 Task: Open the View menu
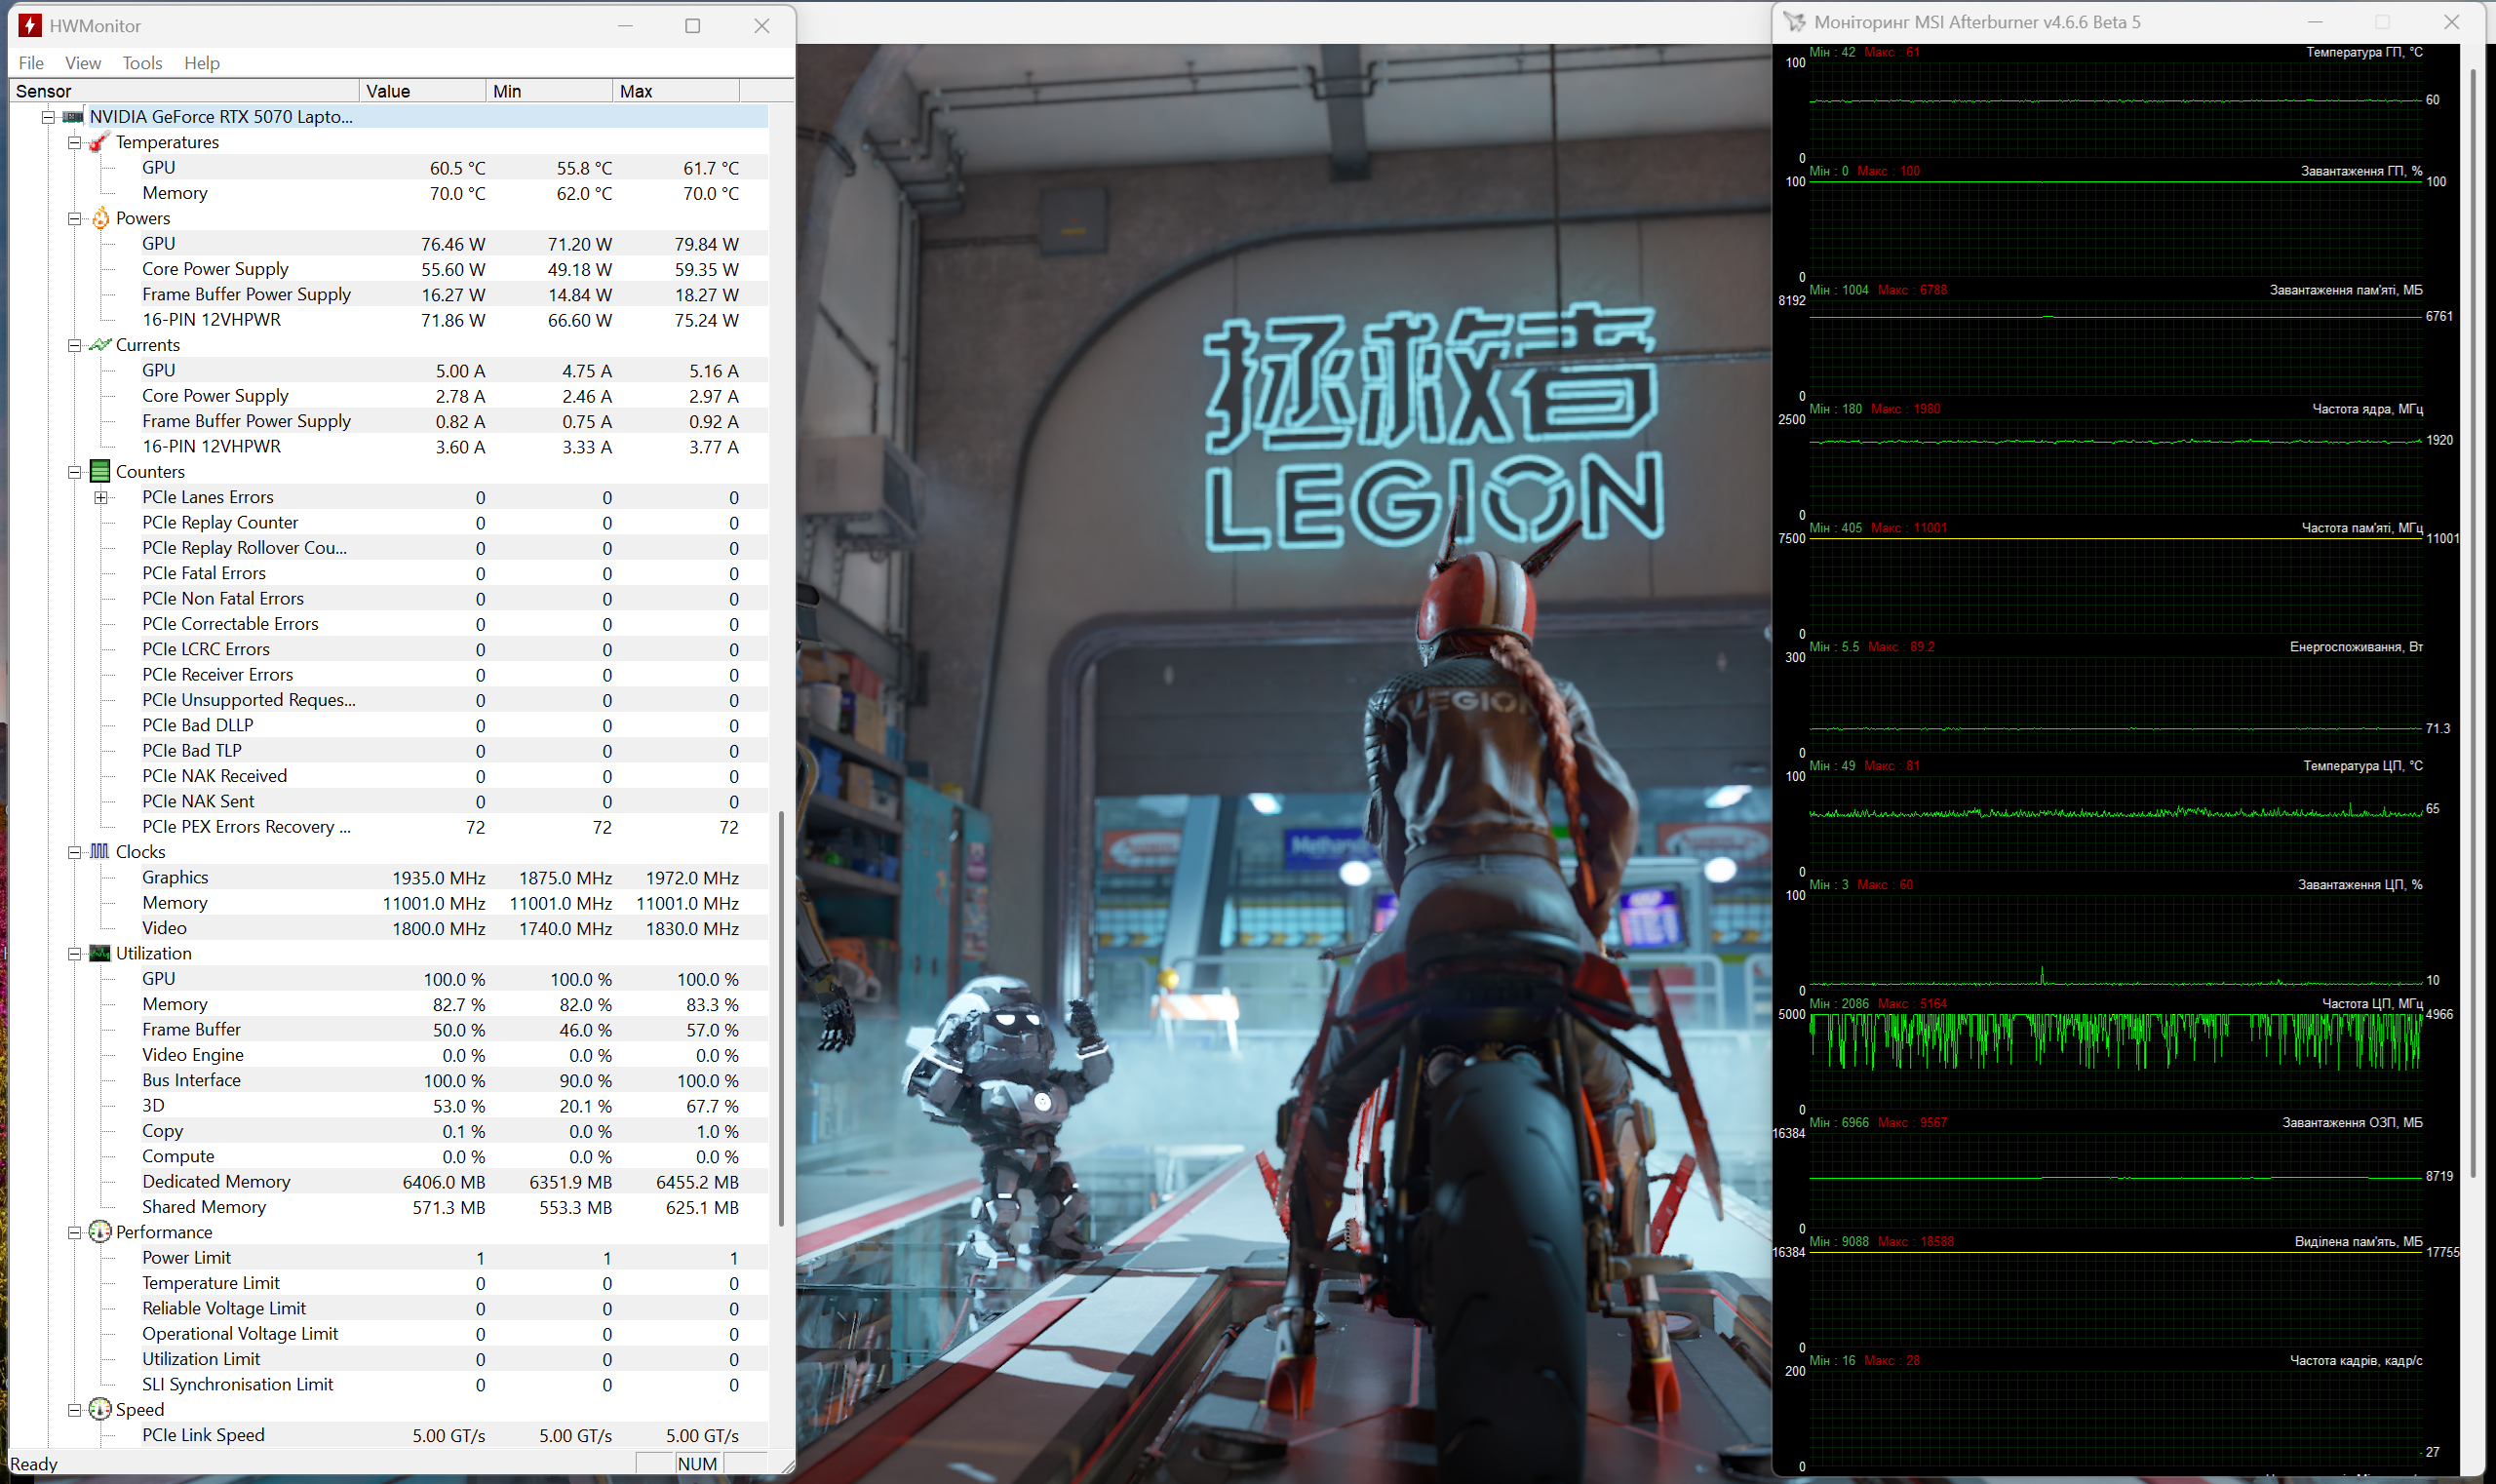pos(83,63)
